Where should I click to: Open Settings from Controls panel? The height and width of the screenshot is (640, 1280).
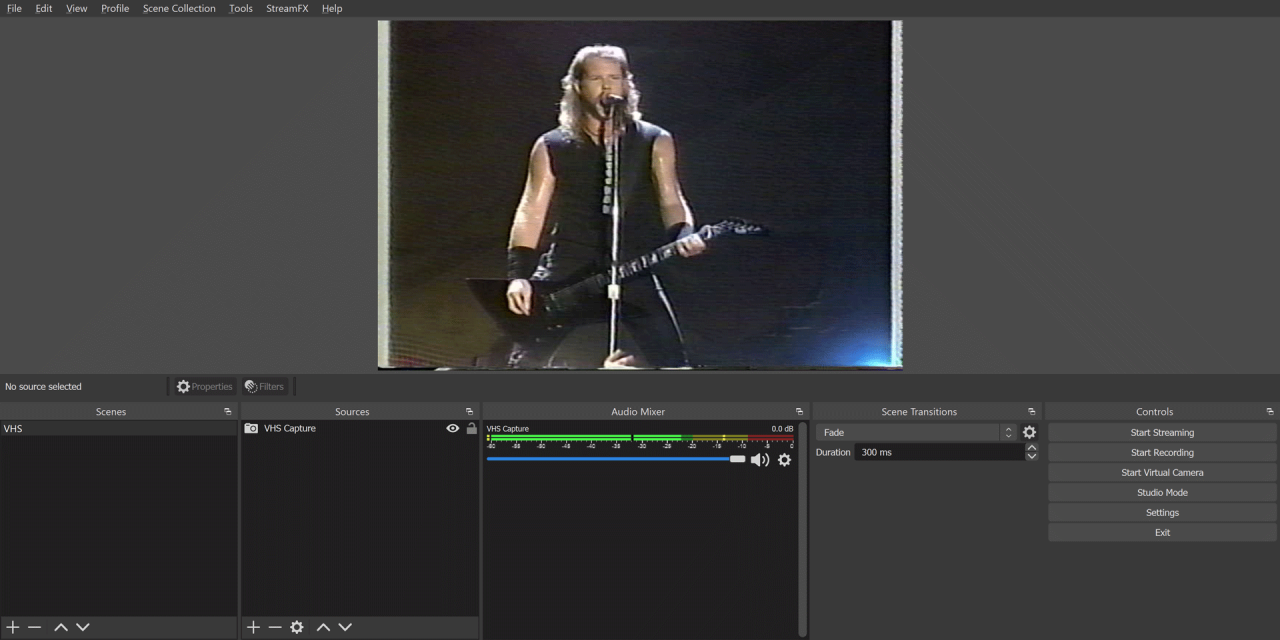pyautogui.click(x=1162, y=513)
